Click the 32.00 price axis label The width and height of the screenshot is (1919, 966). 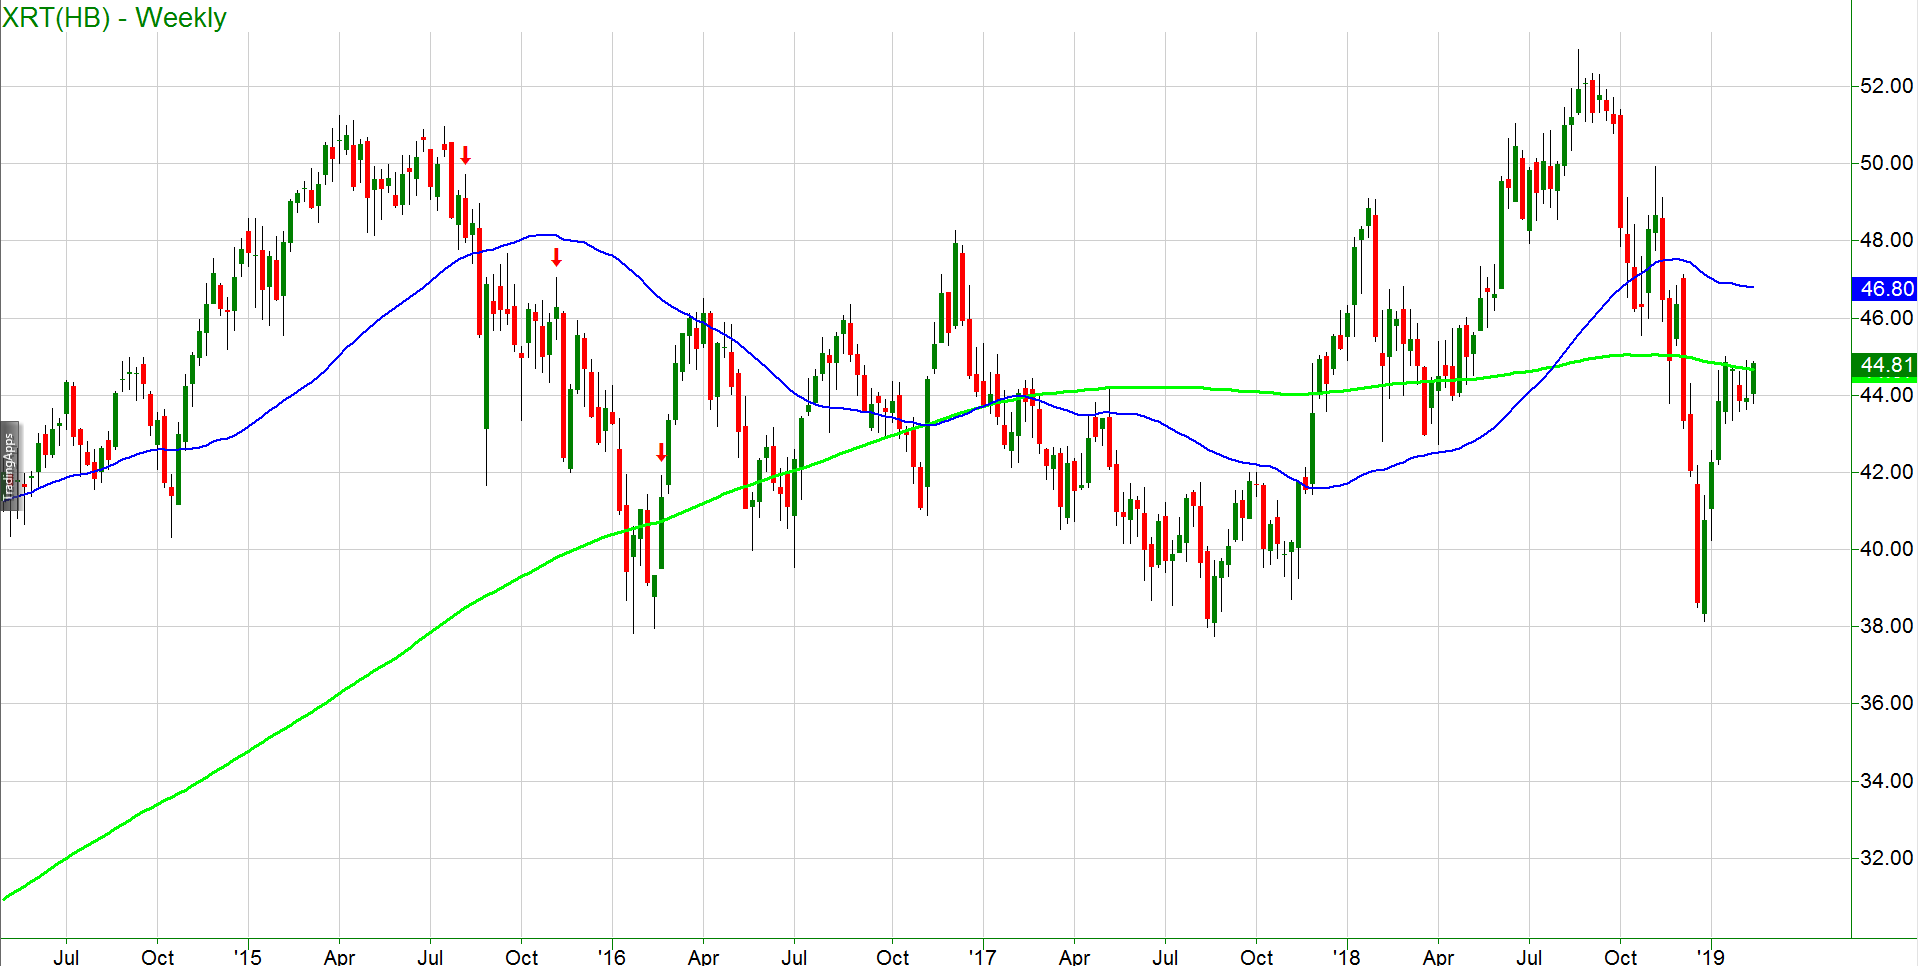coord(1885,858)
